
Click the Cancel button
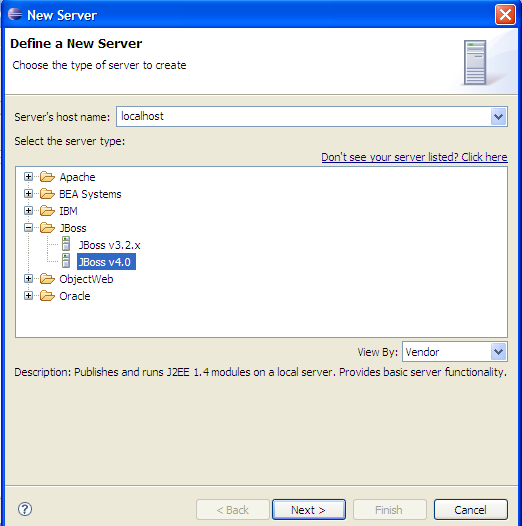(470, 510)
